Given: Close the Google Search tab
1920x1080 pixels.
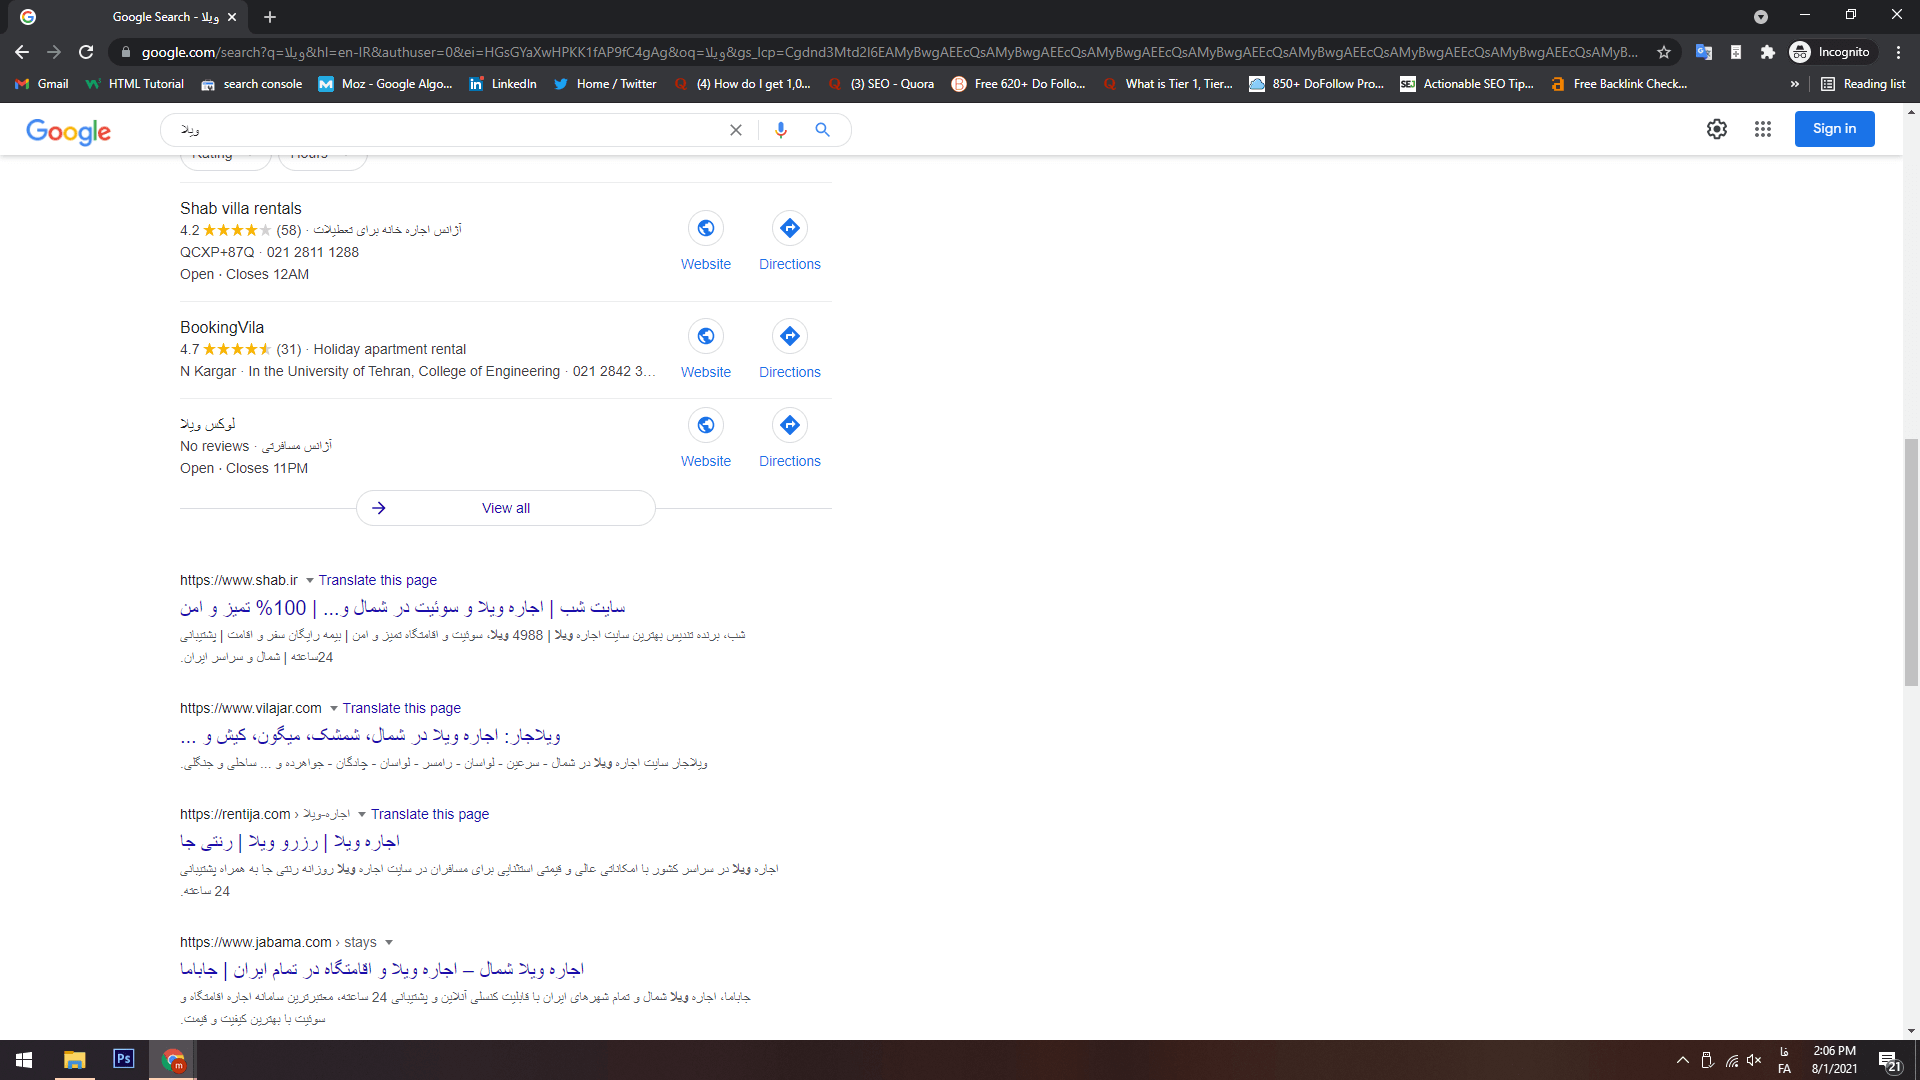Looking at the screenshot, I should pyautogui.click(x=232, y=17).
